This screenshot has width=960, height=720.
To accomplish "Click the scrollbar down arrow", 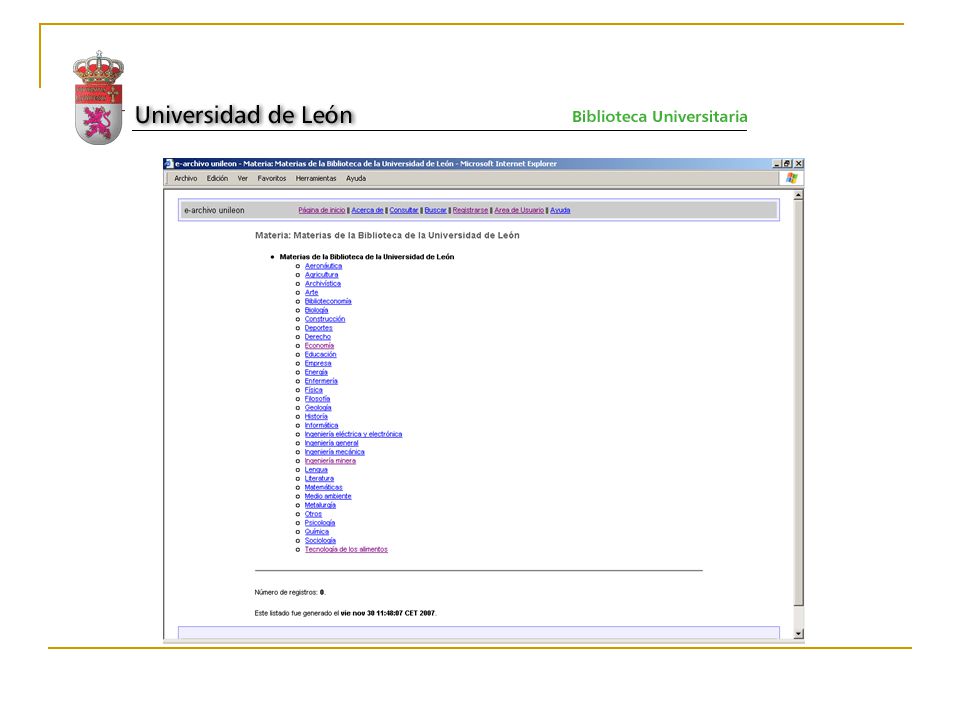I will click(x=798, y=634).
